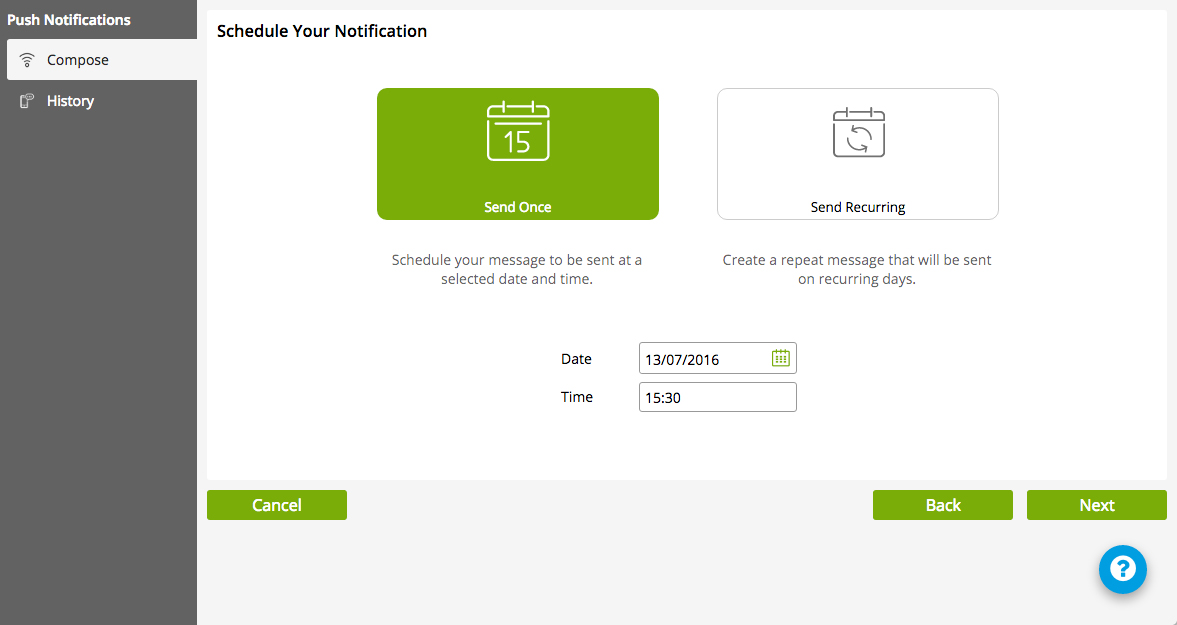Click the Push Notifications sidebar header
Screen dimensions: 1177x625
[69, 20]
